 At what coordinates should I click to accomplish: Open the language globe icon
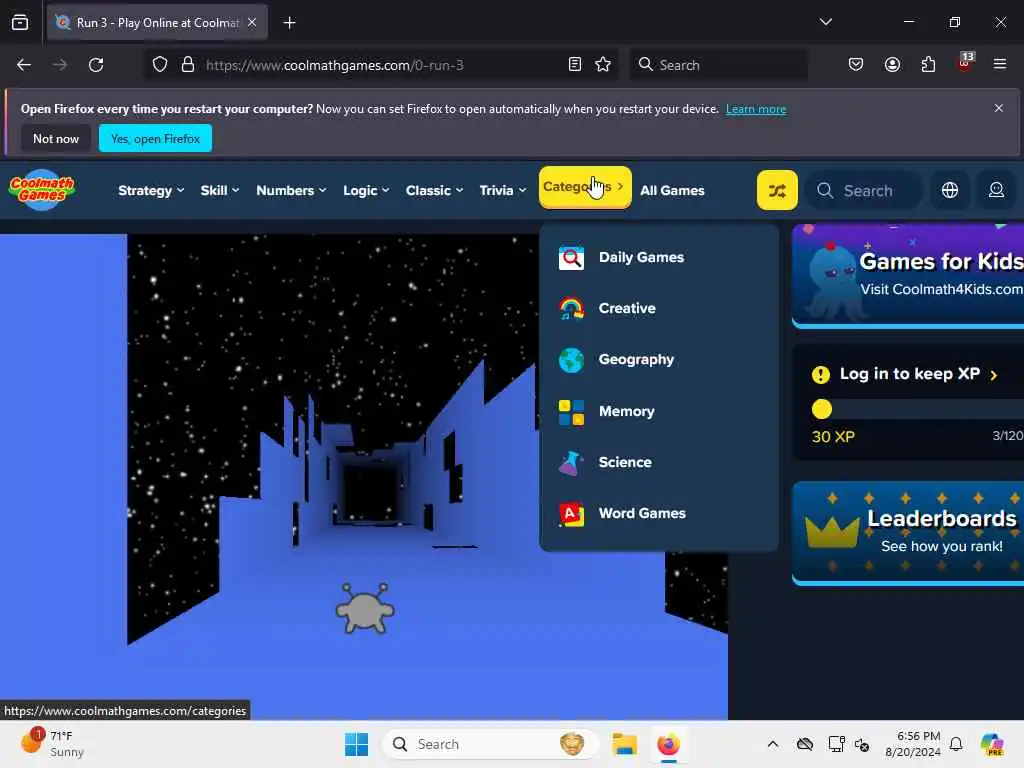pos(950,190)
